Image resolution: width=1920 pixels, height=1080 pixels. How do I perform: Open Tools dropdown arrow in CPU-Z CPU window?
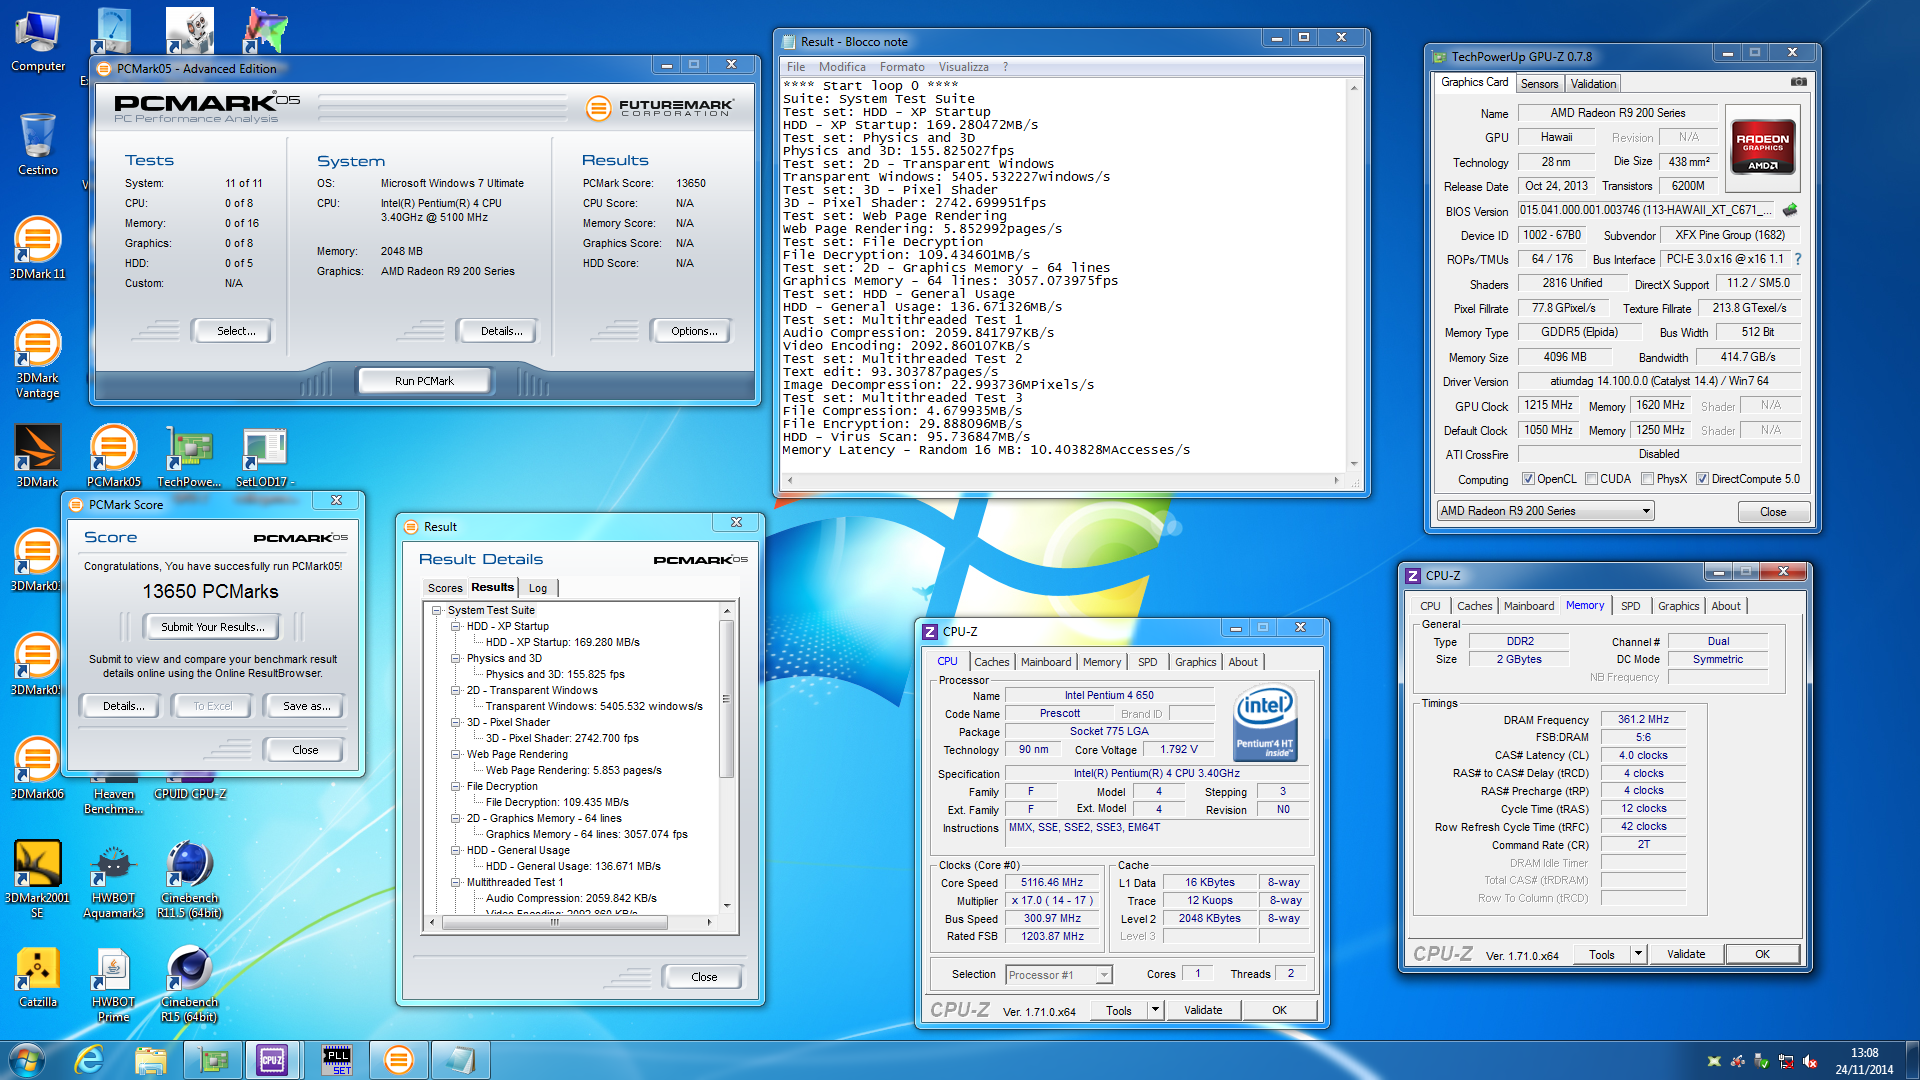pos(1155,1010)
